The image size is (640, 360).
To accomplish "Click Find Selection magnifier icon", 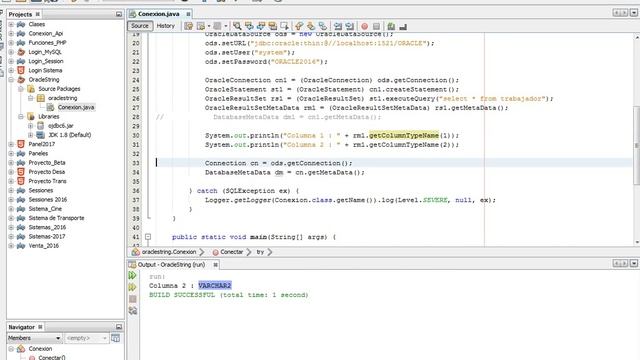I will pyautogui.click(x=237, y=26).
